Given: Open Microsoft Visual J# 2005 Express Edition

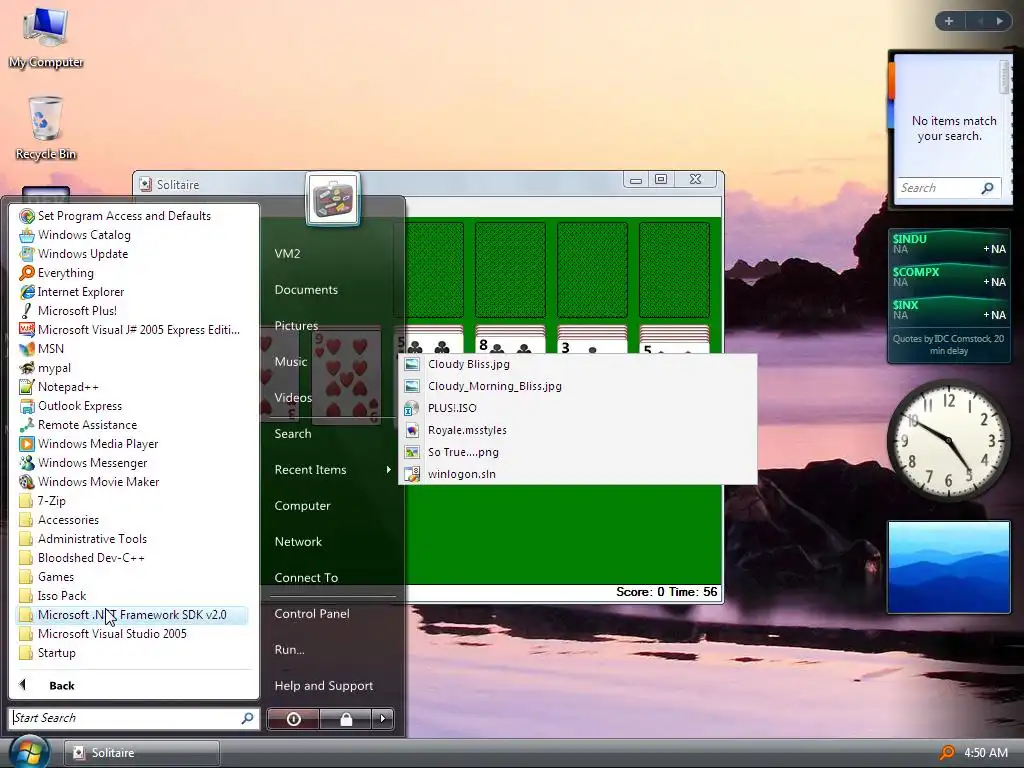Looking at the screenshot, I should (x=132, y=329).
